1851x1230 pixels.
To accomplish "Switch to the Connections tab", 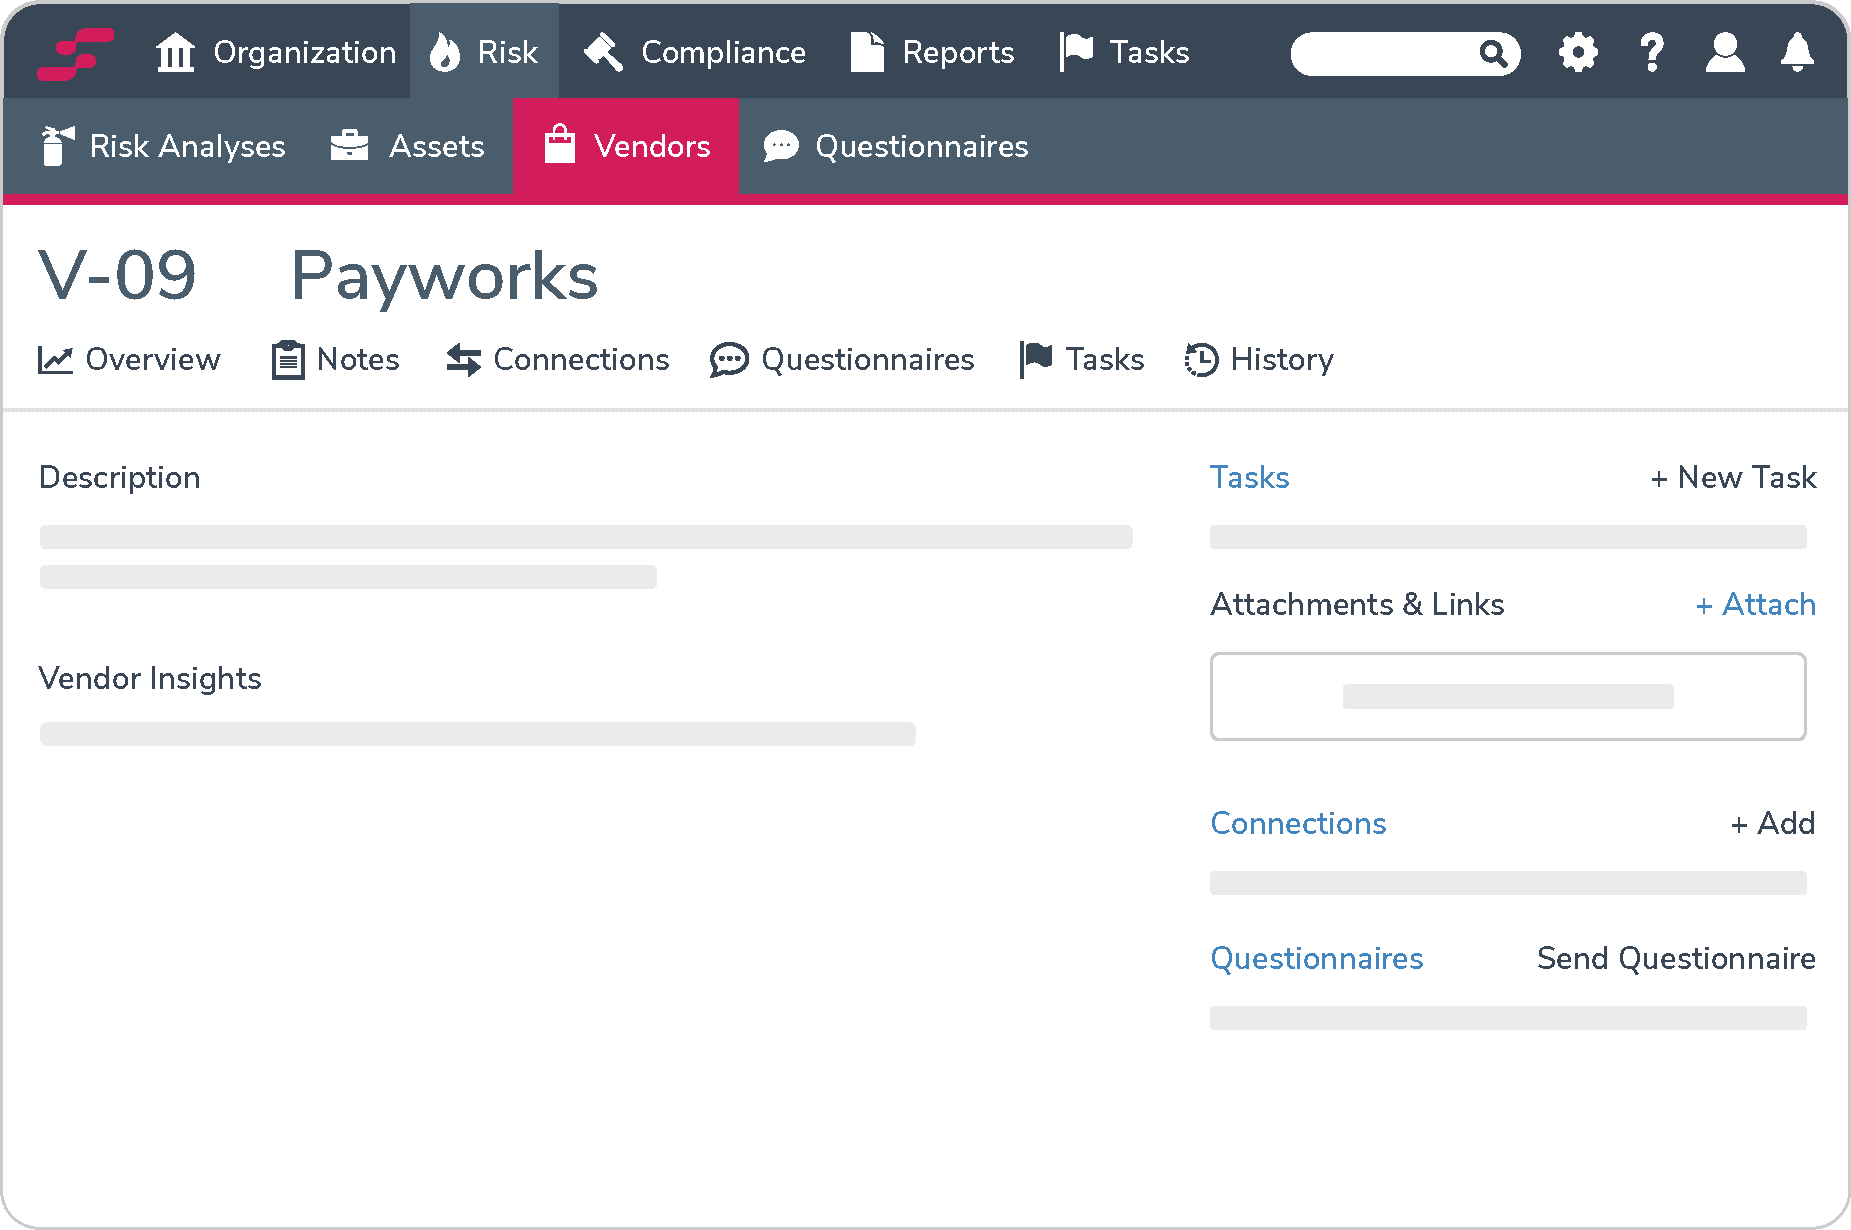I will (558, 359).
